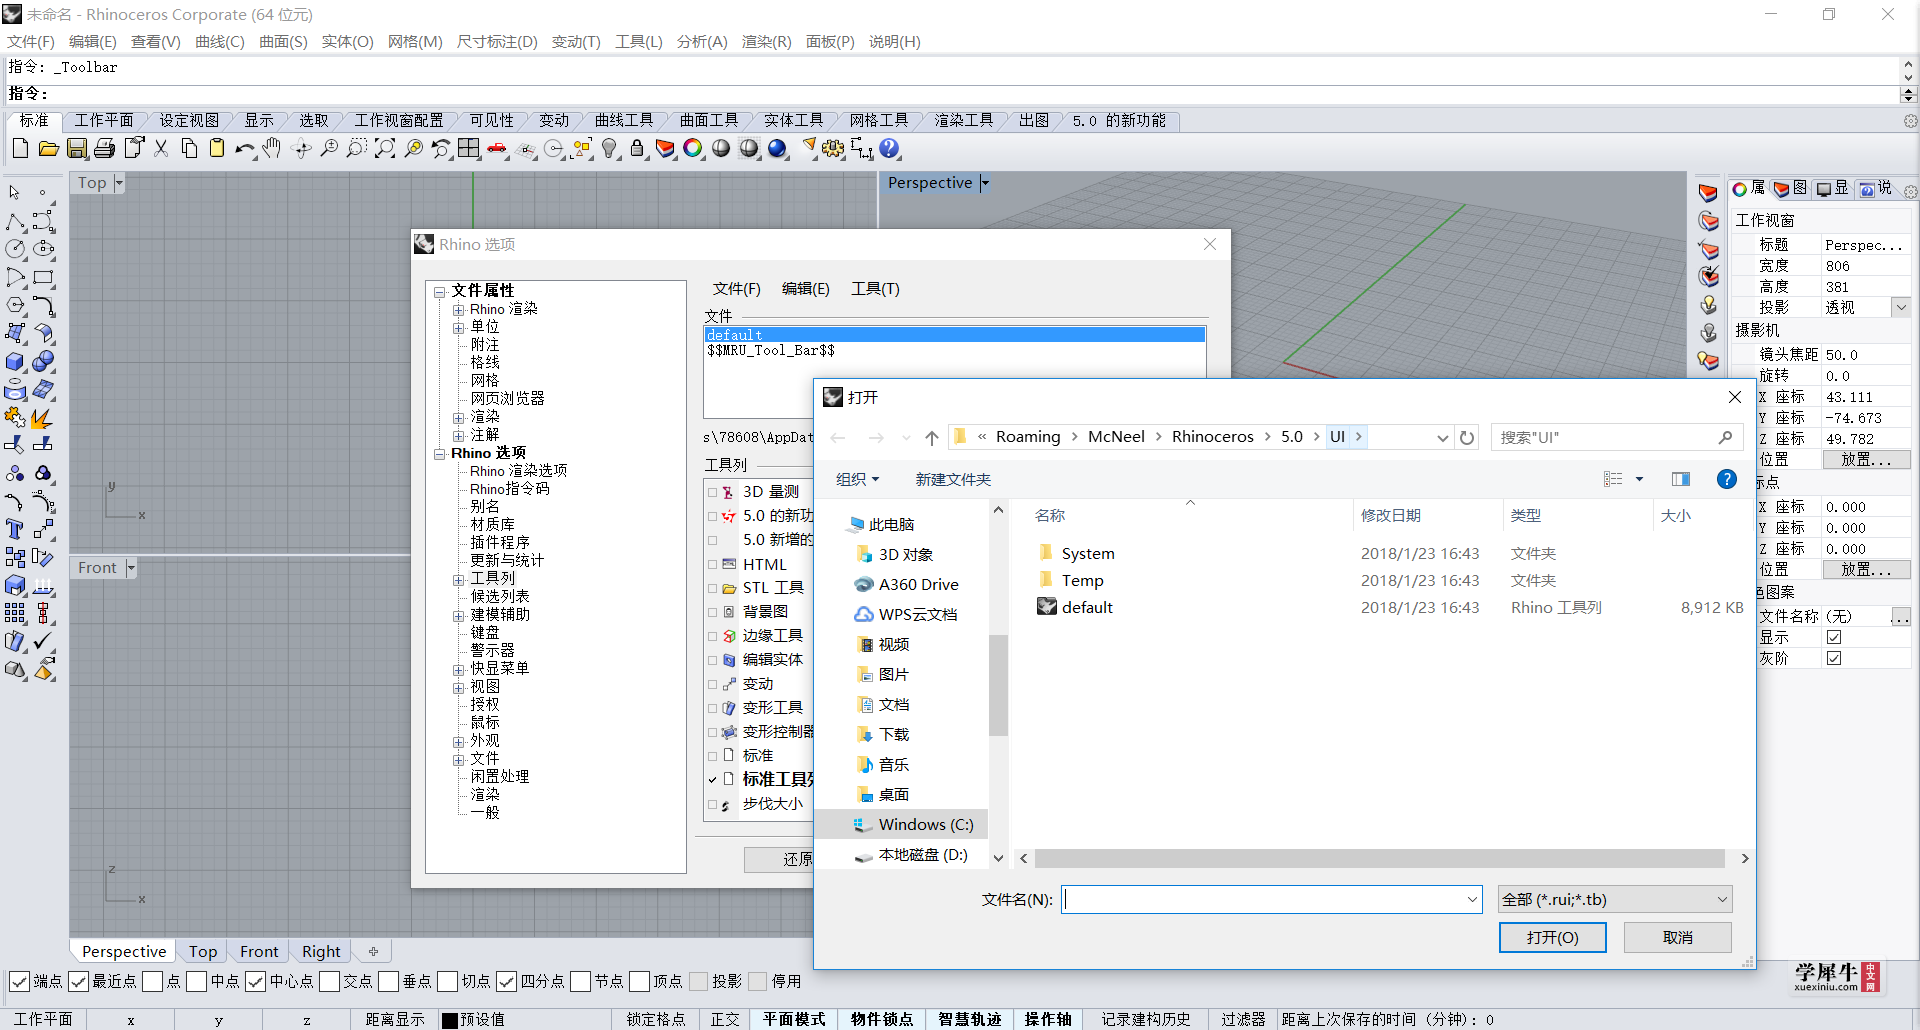This screenshot has height=1030, width=1920.
Task: Toggle the 中心点 osnap checkbox
Action: (x=255, y=981)
